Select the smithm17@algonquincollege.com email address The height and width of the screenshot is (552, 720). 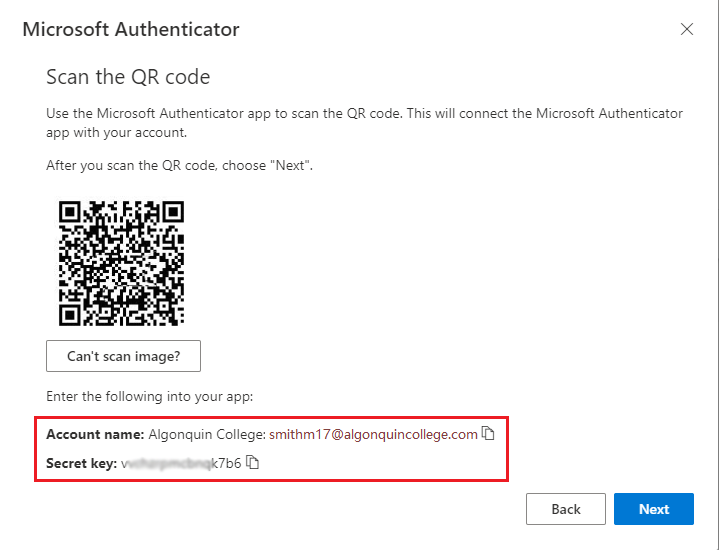pos(373,434)
